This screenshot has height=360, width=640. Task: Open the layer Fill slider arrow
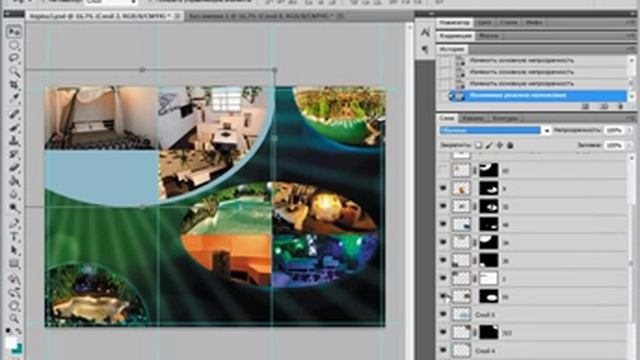(x=629, y=145)
